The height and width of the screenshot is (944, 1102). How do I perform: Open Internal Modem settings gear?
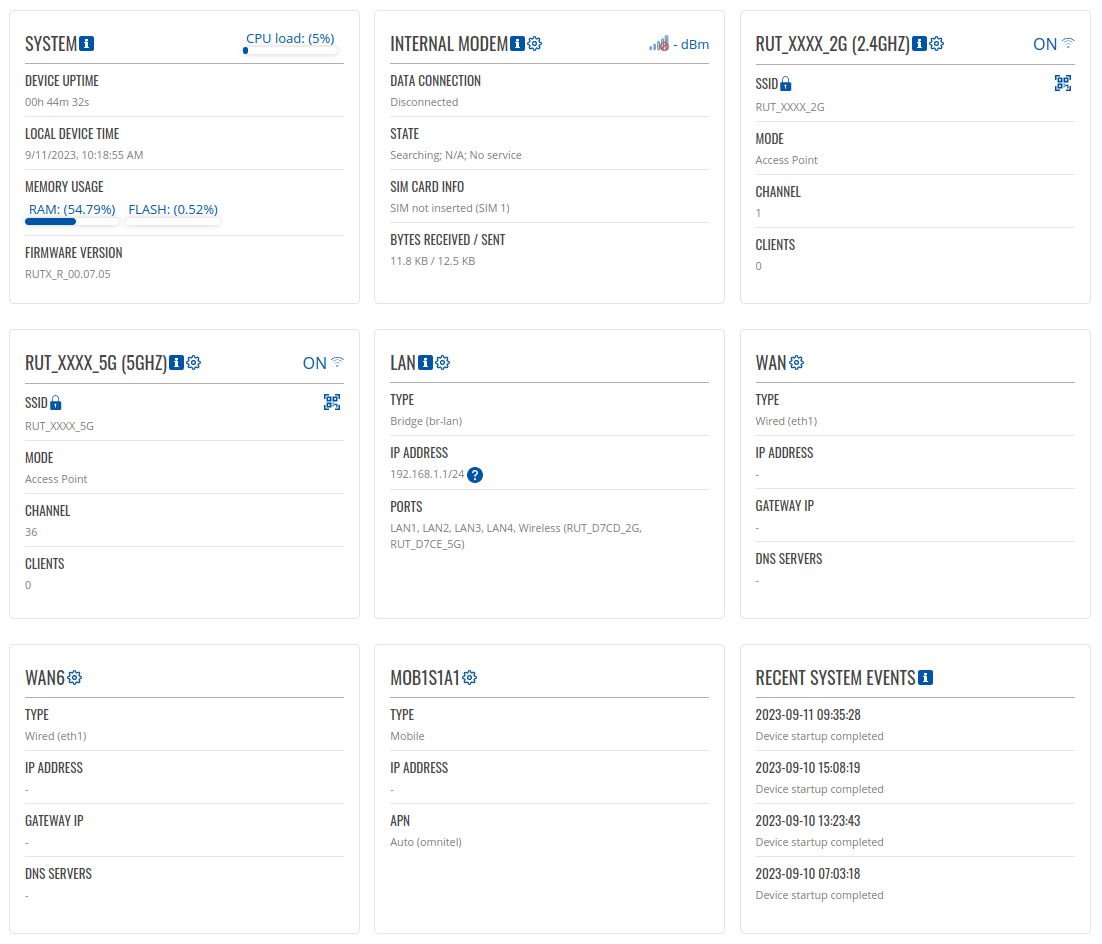click(x=535, y=44)
